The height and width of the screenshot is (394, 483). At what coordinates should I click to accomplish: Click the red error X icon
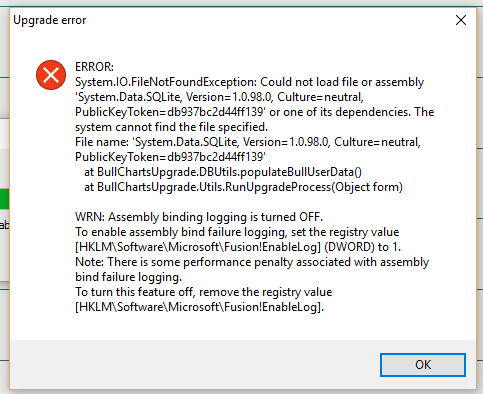pyautogui.click(x=51, y=75)
